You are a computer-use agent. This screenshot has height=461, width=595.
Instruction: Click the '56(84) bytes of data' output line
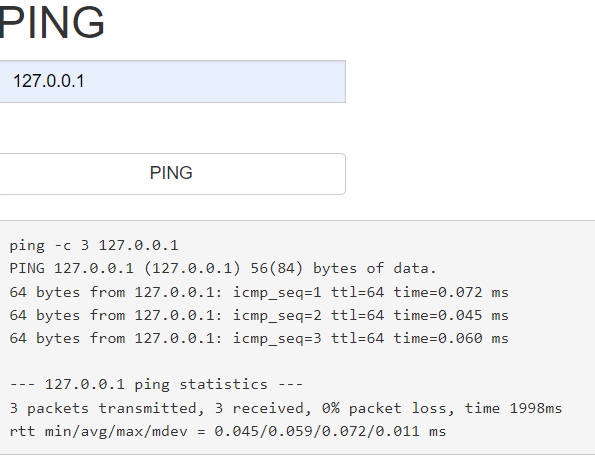[x=223, y=269]
